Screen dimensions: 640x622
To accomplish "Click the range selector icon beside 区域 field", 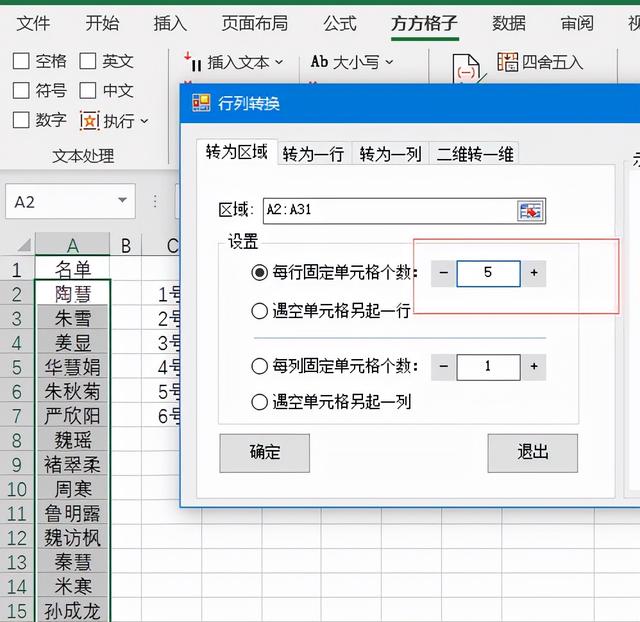I will tap(530, 211).
